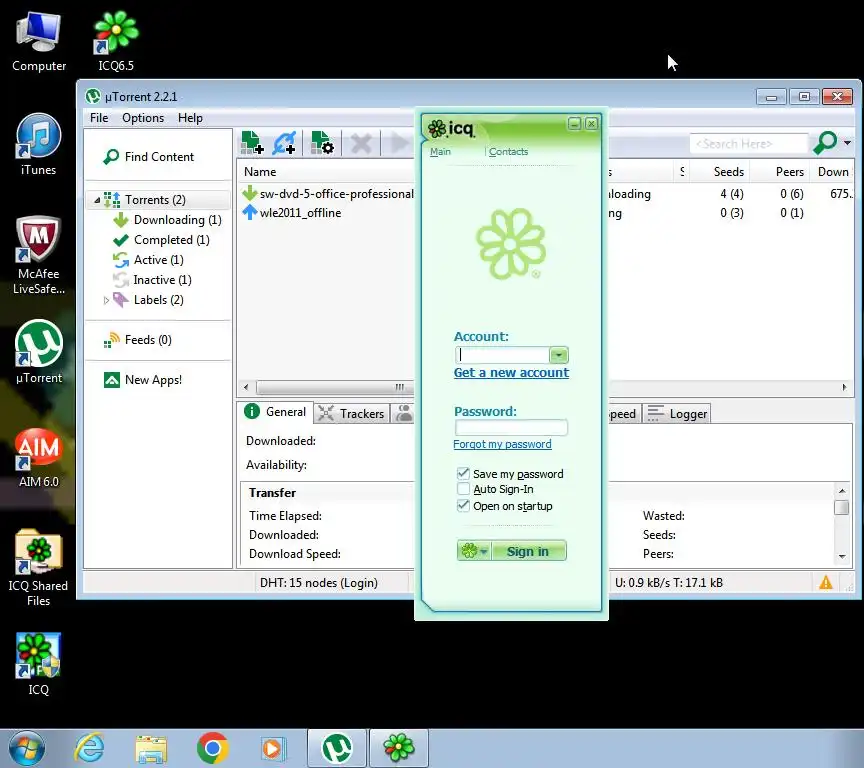The image size is (864, 768).
Task: Click the ICQ Sign in button
Action: [x=528, y=551]
